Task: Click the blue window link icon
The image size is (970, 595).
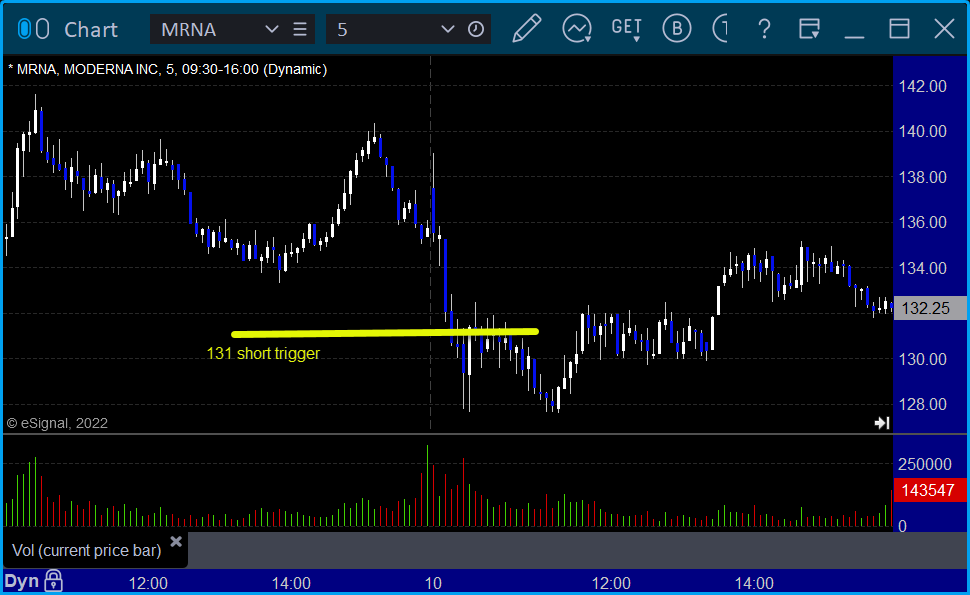Action: pyautogui.click(x=24, y=29)
